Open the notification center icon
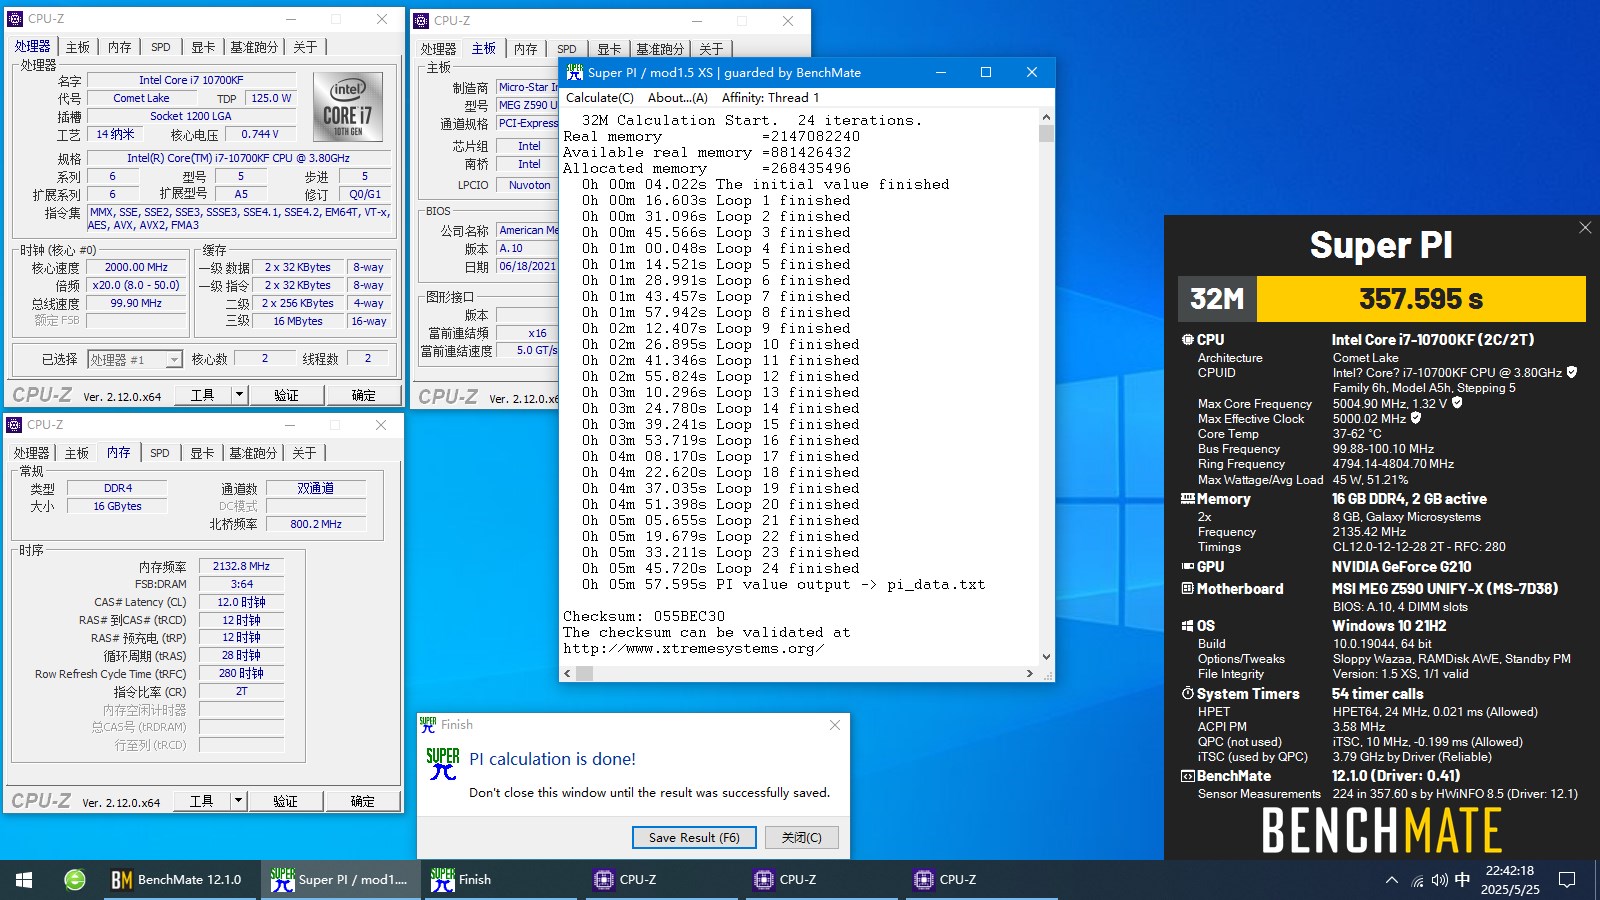 (x=1567, y=880)
